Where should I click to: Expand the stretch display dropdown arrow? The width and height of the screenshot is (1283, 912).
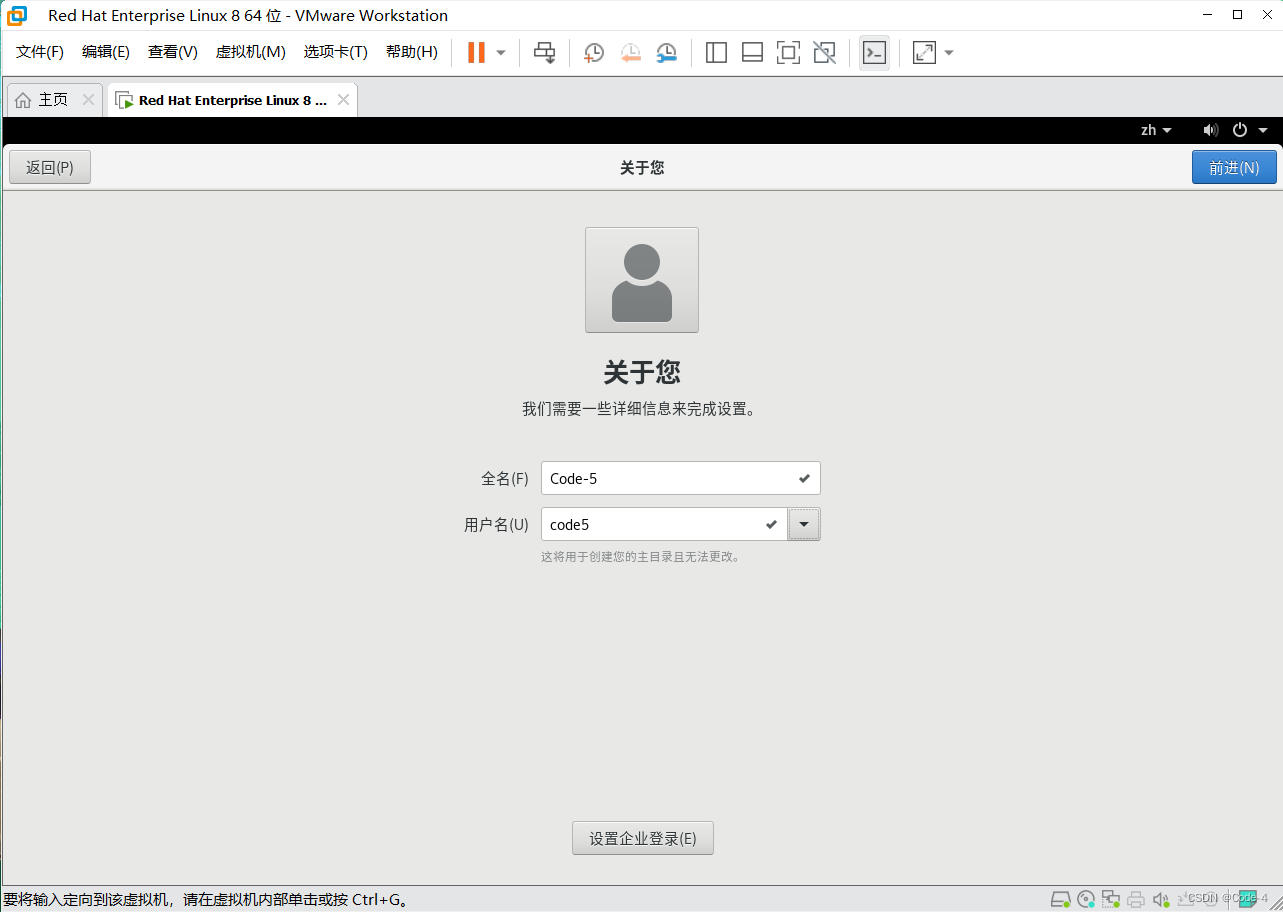[x=949, y=53]
